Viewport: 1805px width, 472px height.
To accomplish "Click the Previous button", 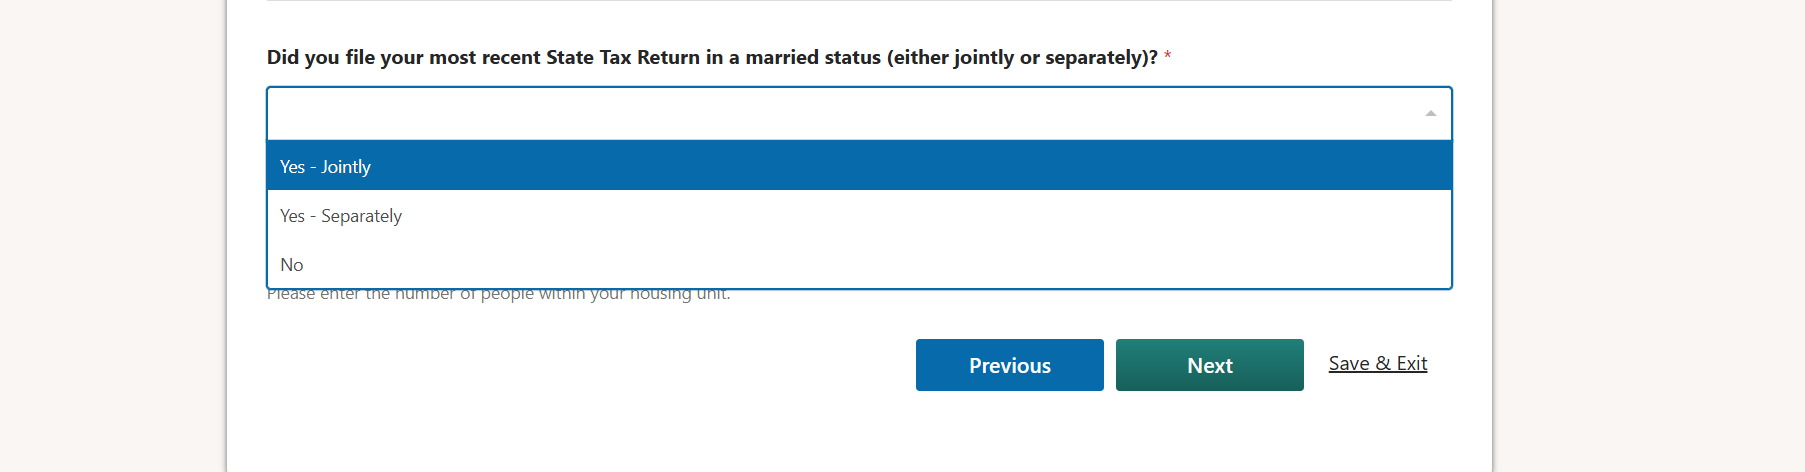I will pos(1009,365).
